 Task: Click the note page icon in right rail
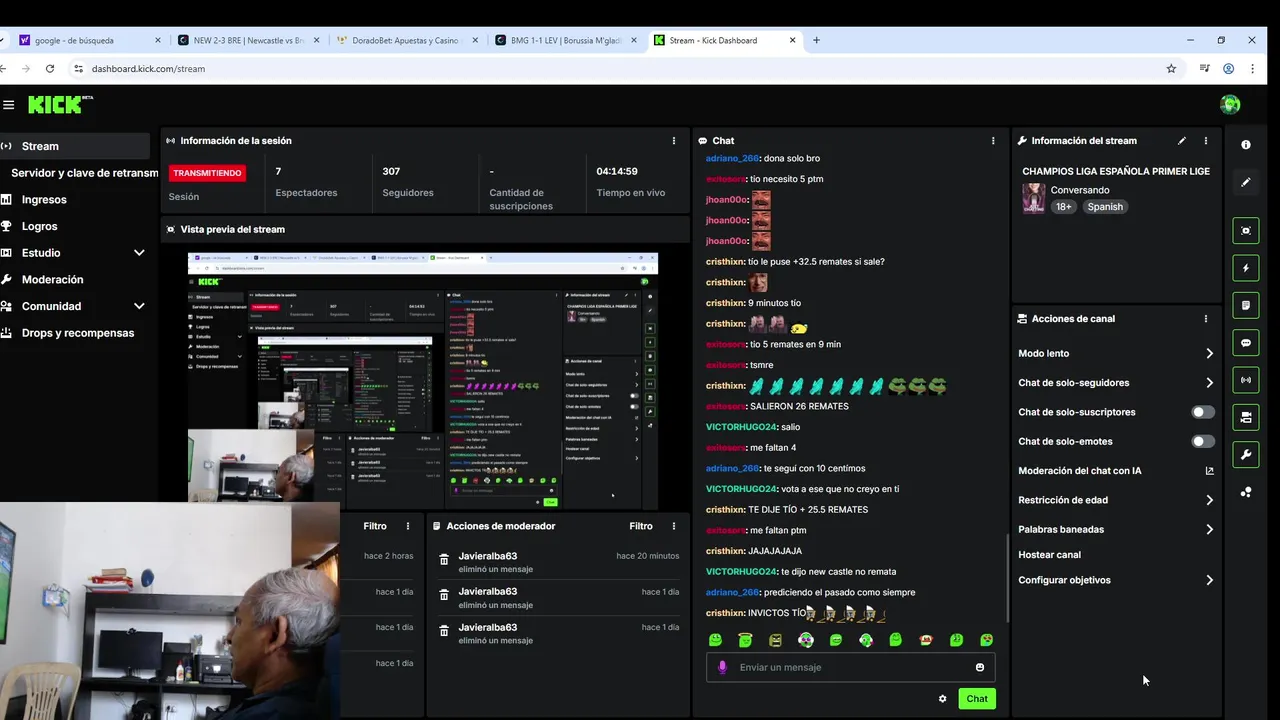1246,305
